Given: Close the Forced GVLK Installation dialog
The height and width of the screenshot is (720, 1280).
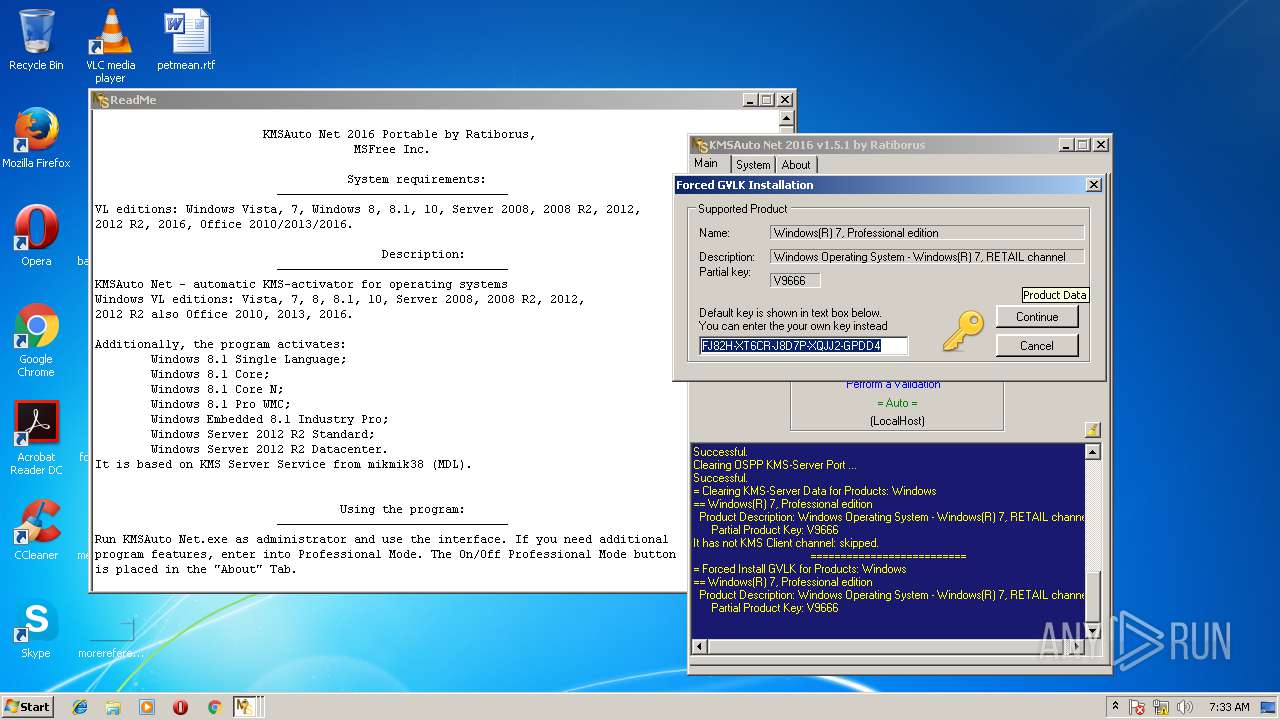Looking at the screenshot, I should point(1093,185).
